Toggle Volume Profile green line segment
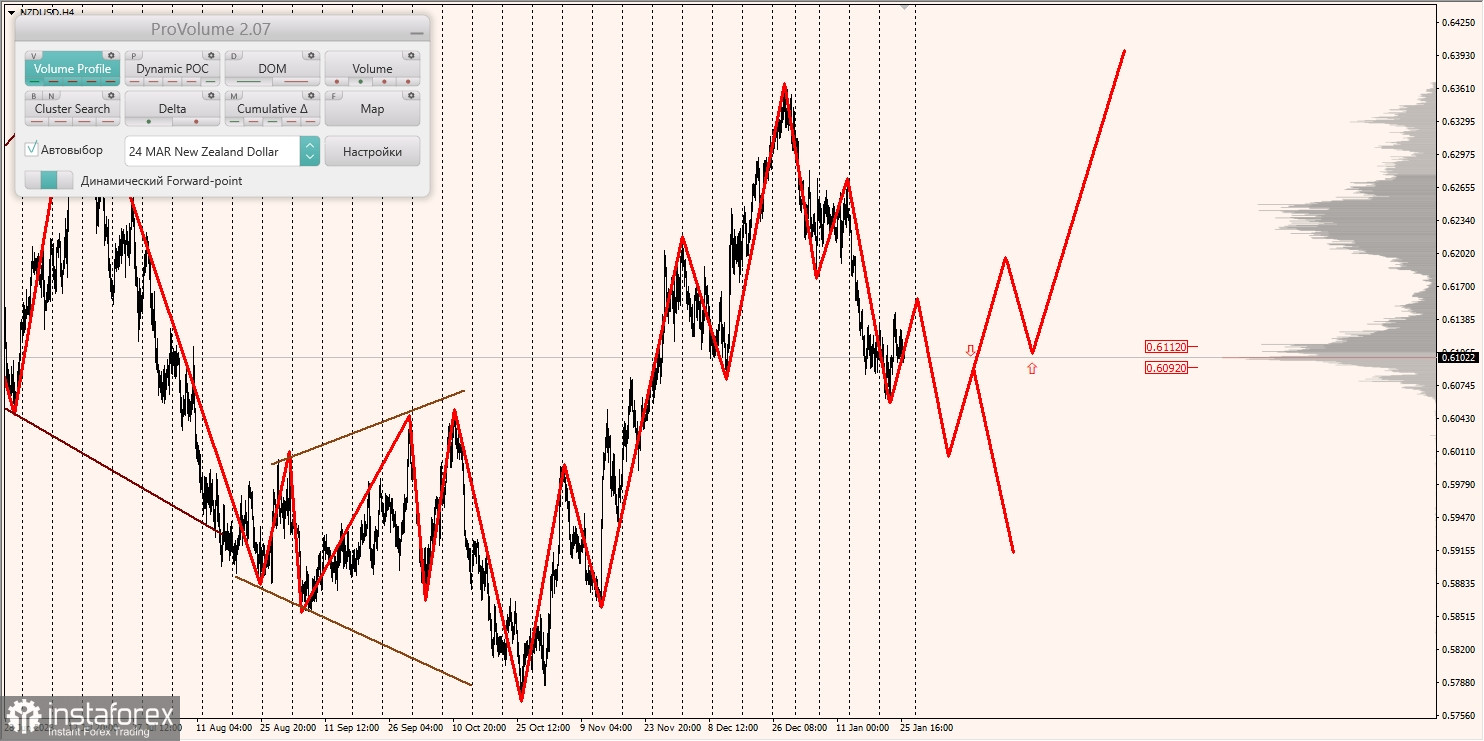 (35, 81)
